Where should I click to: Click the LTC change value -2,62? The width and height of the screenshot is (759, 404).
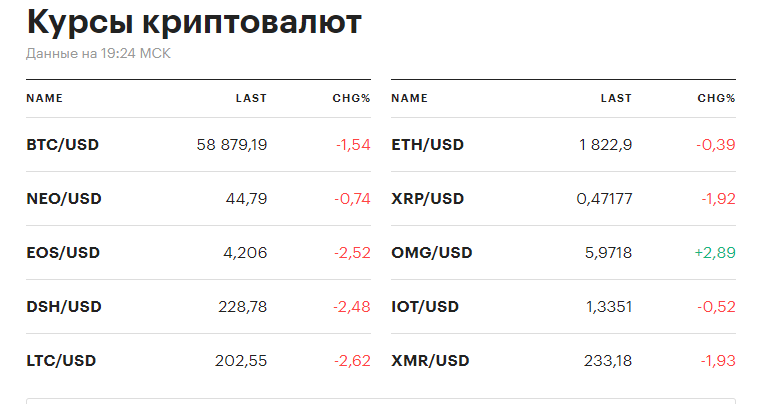pyautogui.click(x=353, y=361)
